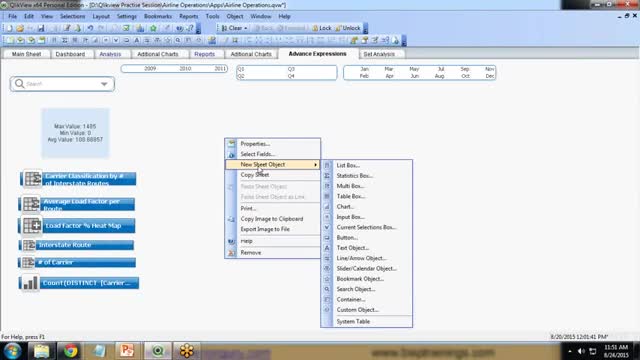Viewport: 640px width, 360px height.
Task: Click the New document toolbar icon
Action: click(x=9, y=28)
